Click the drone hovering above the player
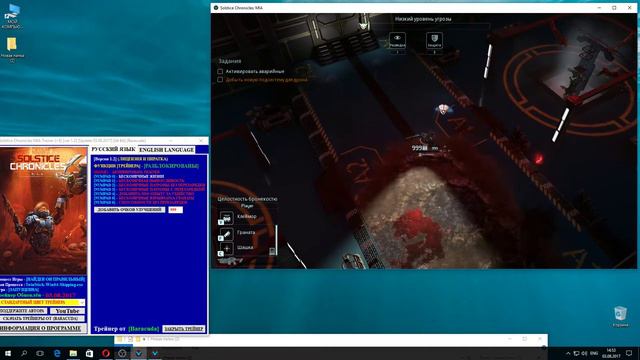Viewport: 640px width, 360px height. [444, 109]
